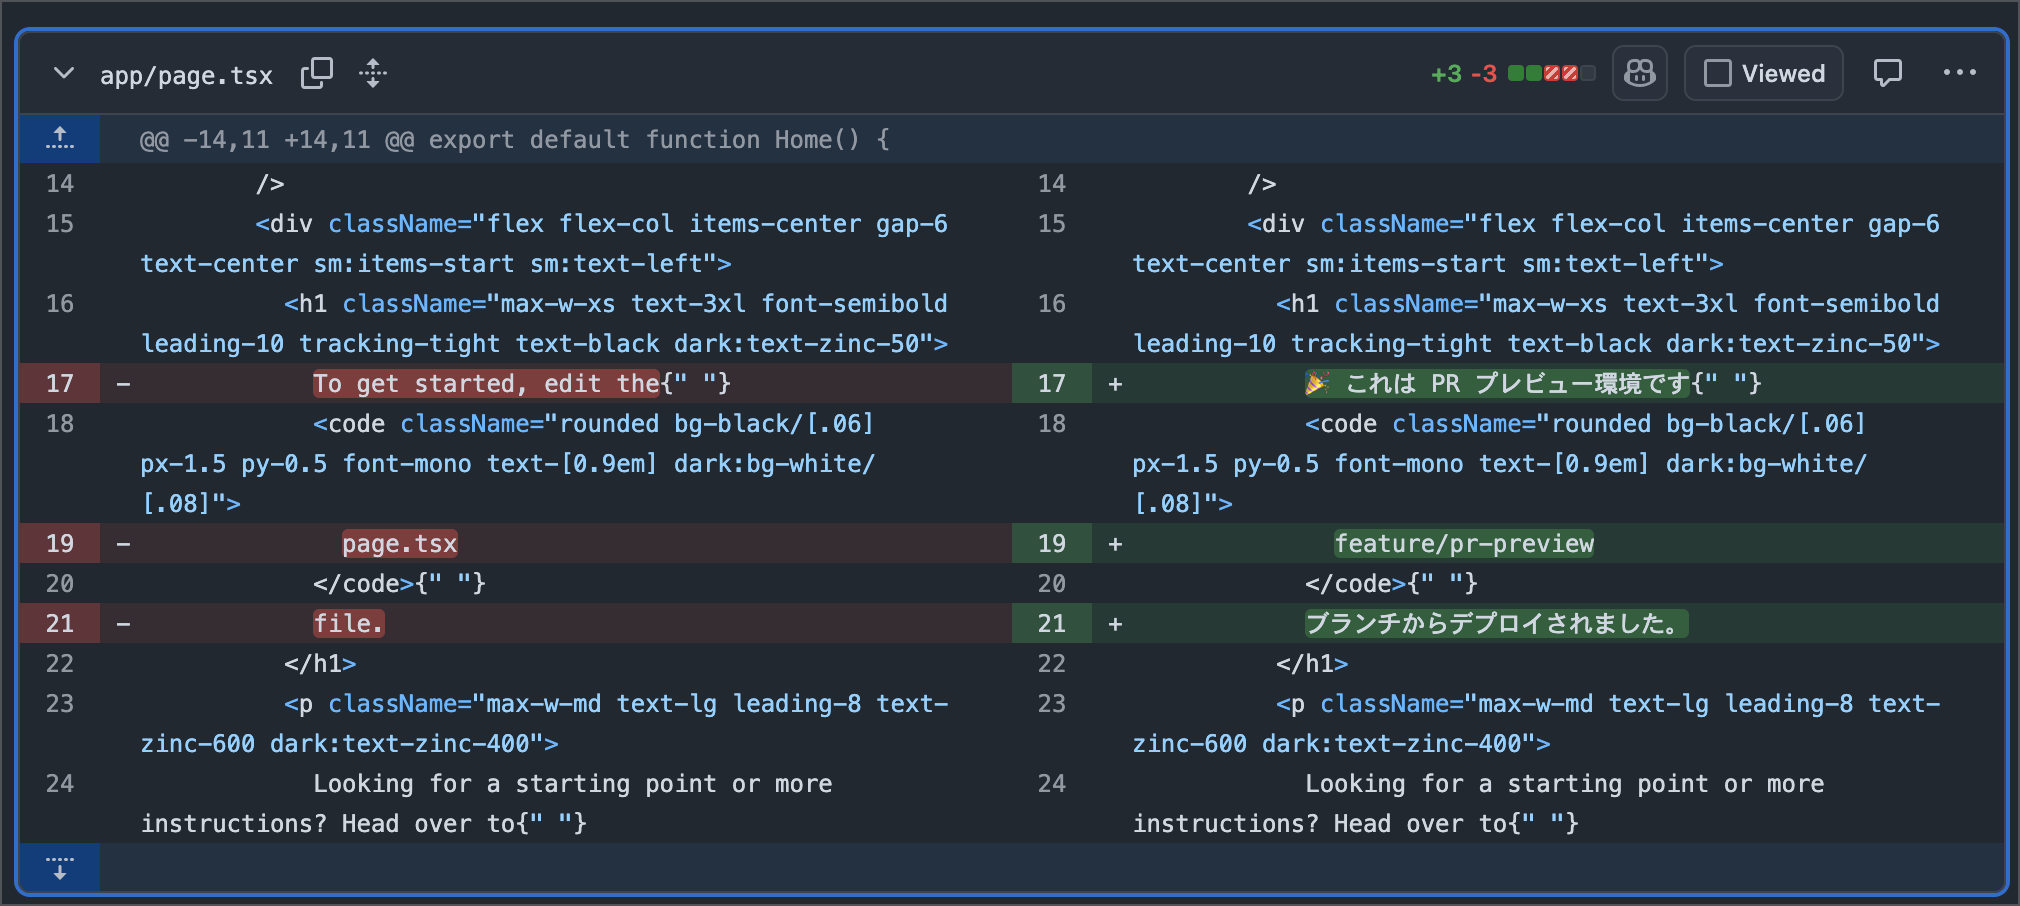Select removed line number 21
The image size is (2020, 906).
[60, 623]
